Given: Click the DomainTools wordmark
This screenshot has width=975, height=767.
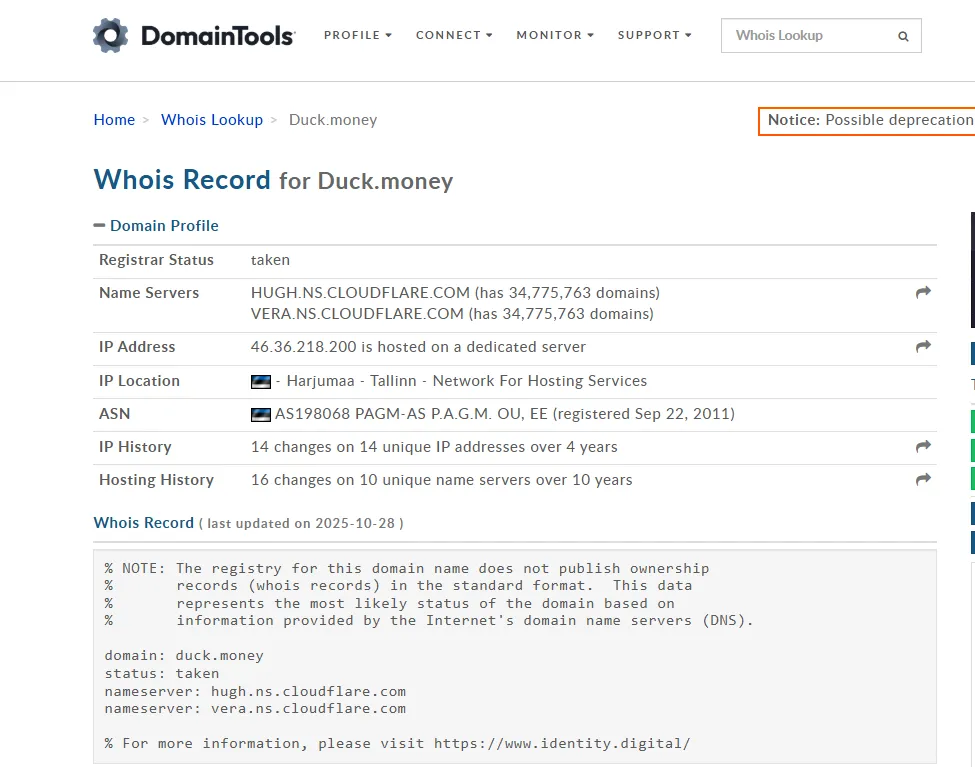Looking at the screenshot, I should (218, 35).
